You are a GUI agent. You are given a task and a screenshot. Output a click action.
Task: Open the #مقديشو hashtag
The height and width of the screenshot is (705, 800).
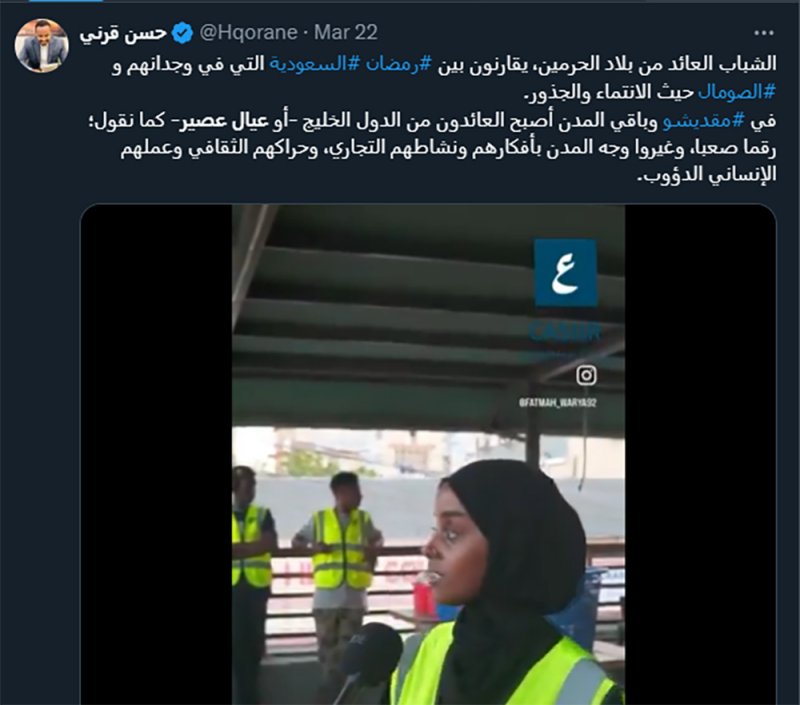(x=705, y=120)
